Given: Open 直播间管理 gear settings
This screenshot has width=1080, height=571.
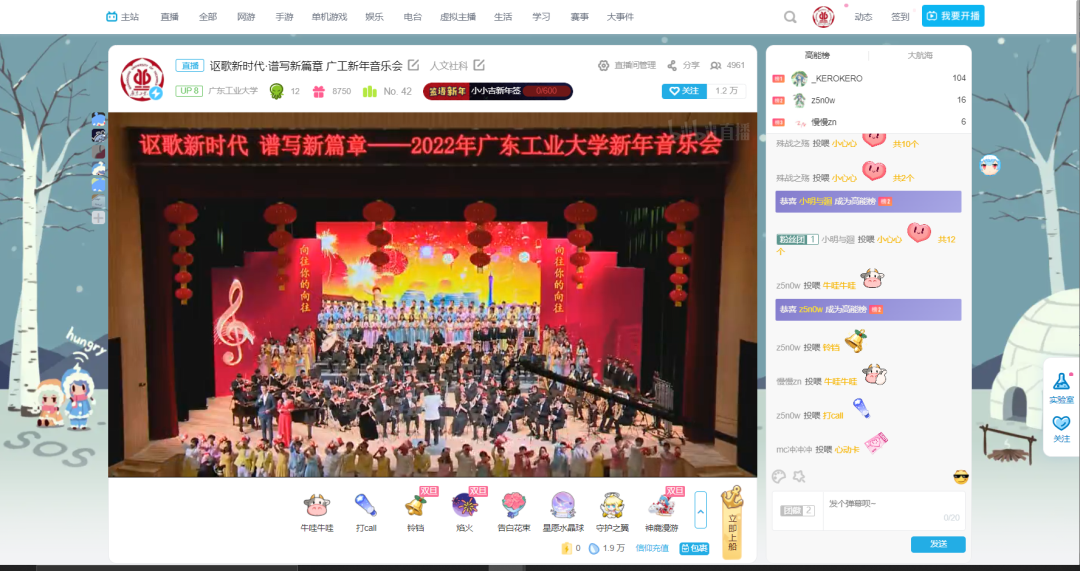Looking at the screenshot, I should (x=627, y=65).
